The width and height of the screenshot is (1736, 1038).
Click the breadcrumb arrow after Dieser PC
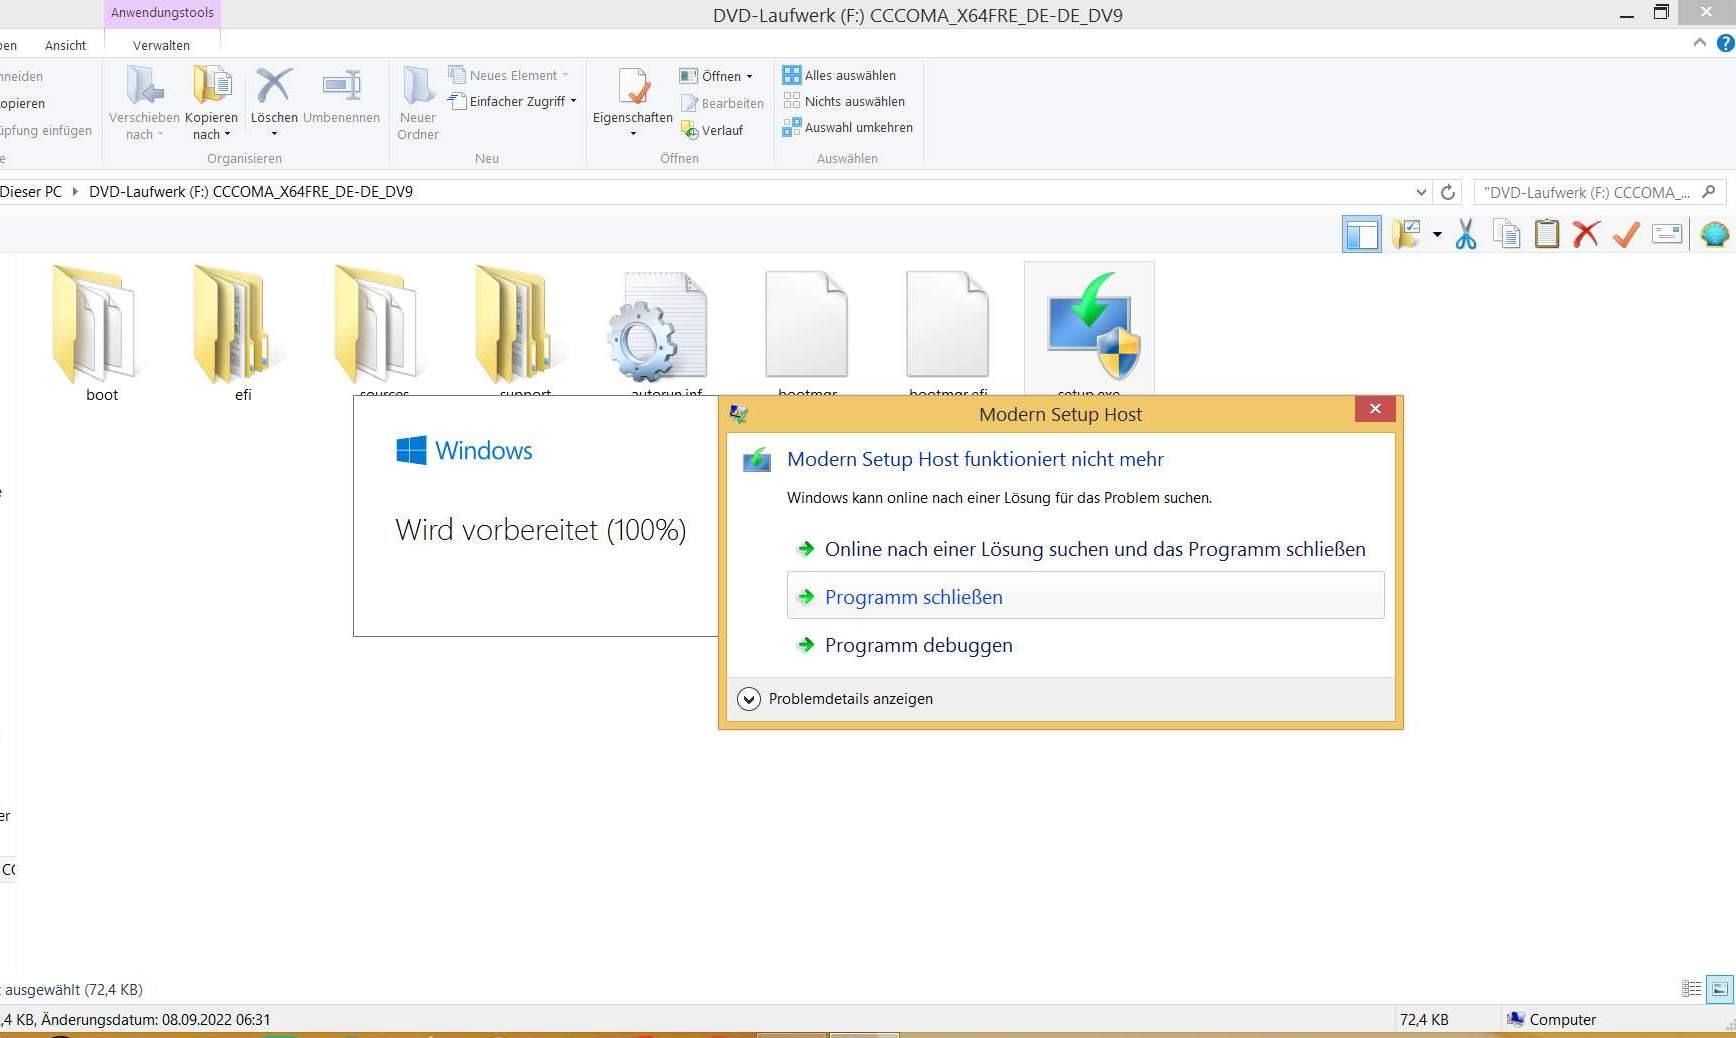pos(75,192)
